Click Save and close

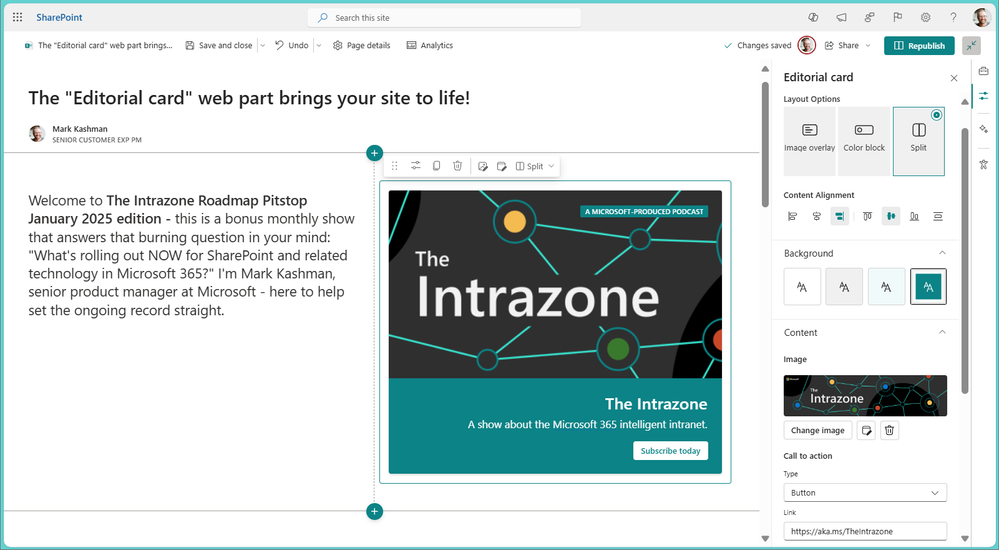pyautogui.click(x=219, y=45)
